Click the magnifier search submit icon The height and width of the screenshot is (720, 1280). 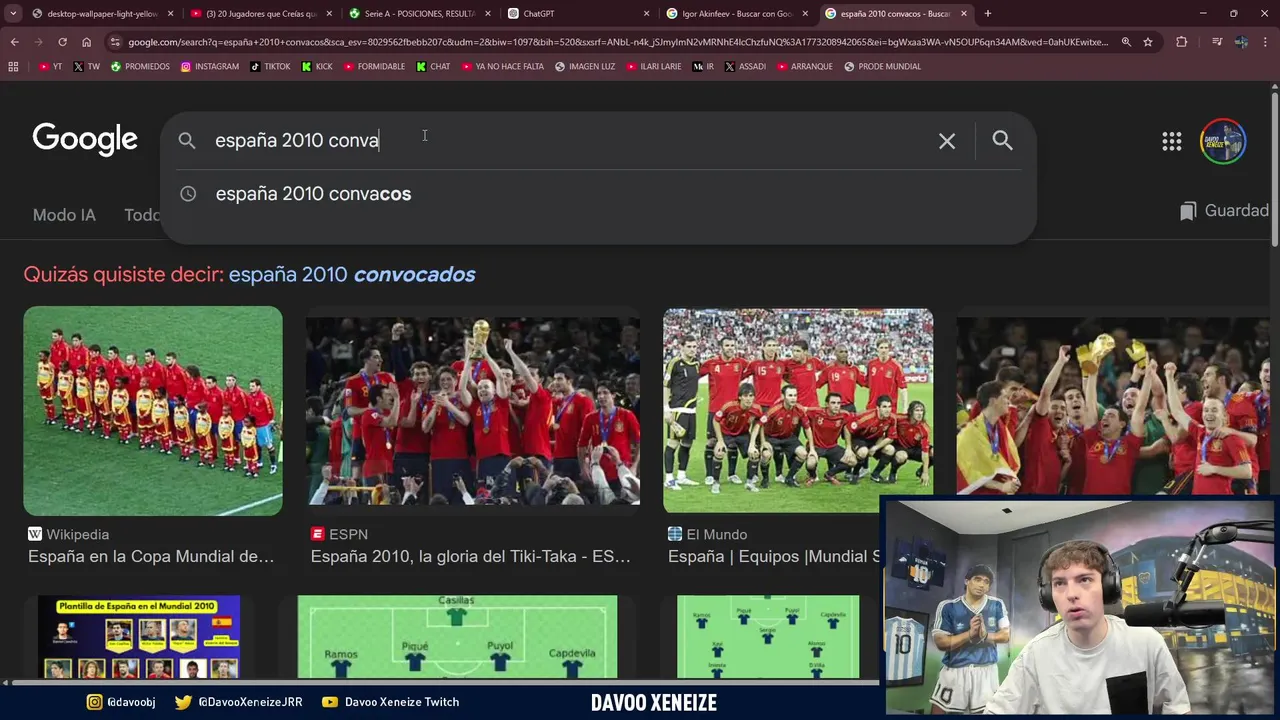tap(1002, 141)
